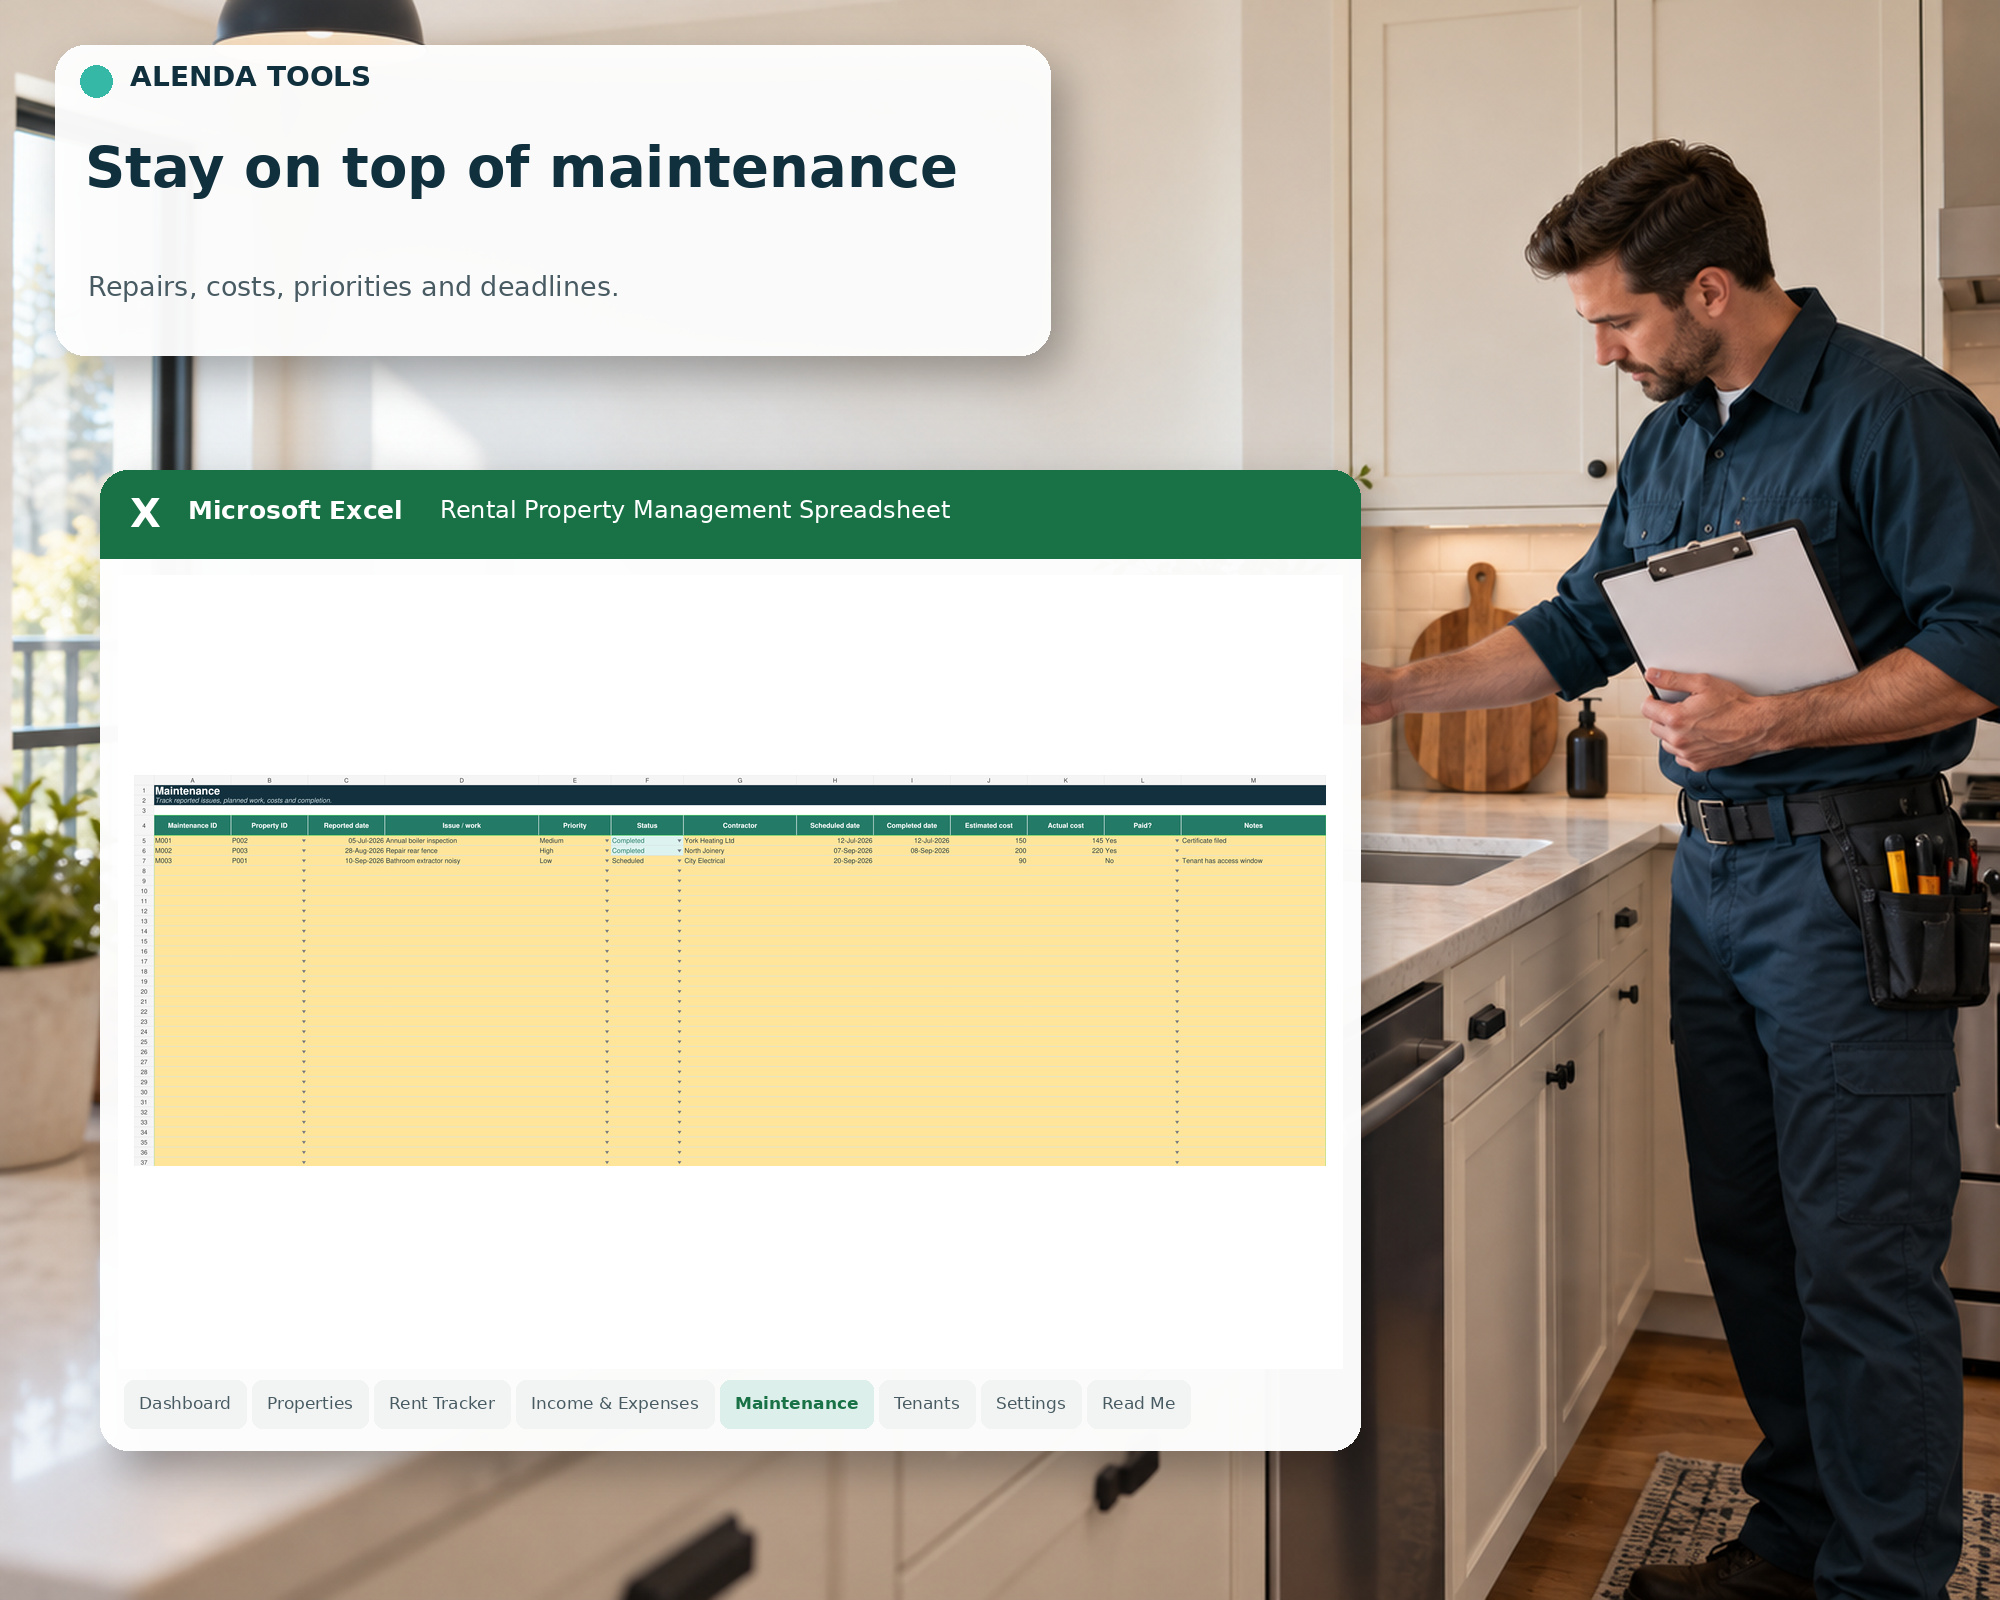Click the Issue / work column header
The height and width of the screenshot is (1600, 2000).
461,826
